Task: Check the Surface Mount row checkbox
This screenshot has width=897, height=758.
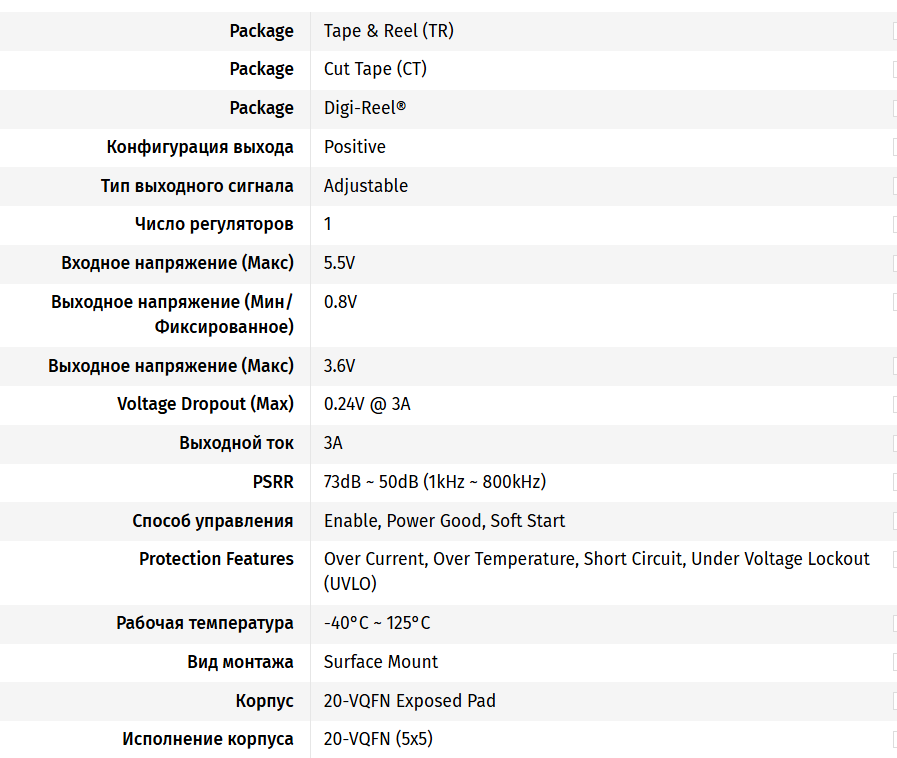Action: 894,662
